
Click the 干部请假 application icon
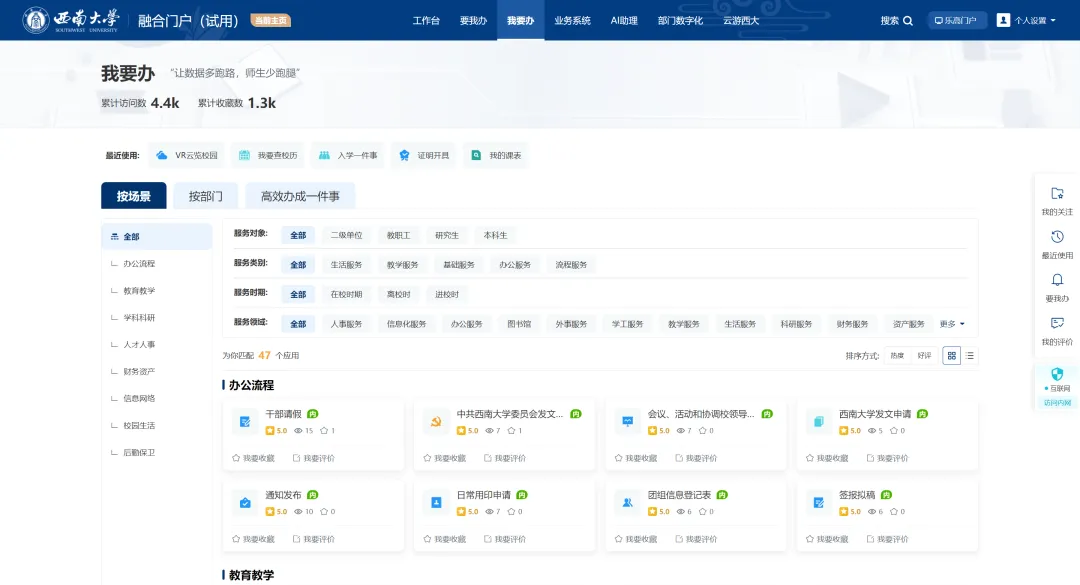(244, 422)
